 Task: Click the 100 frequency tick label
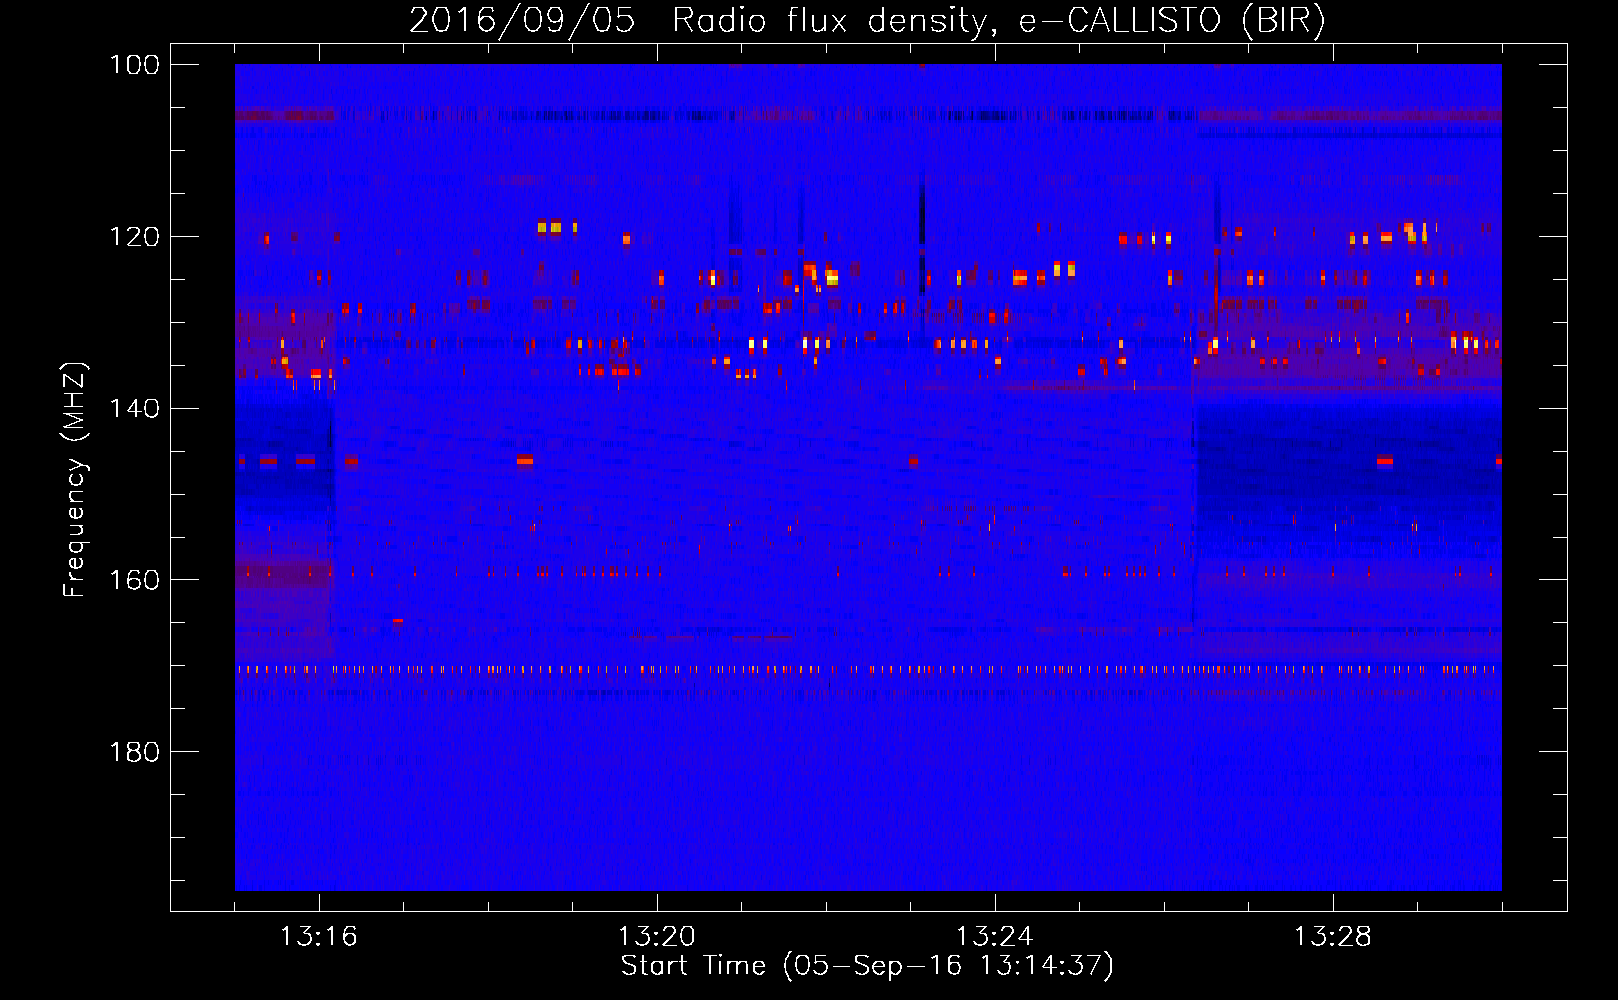(x=134, y=65)
